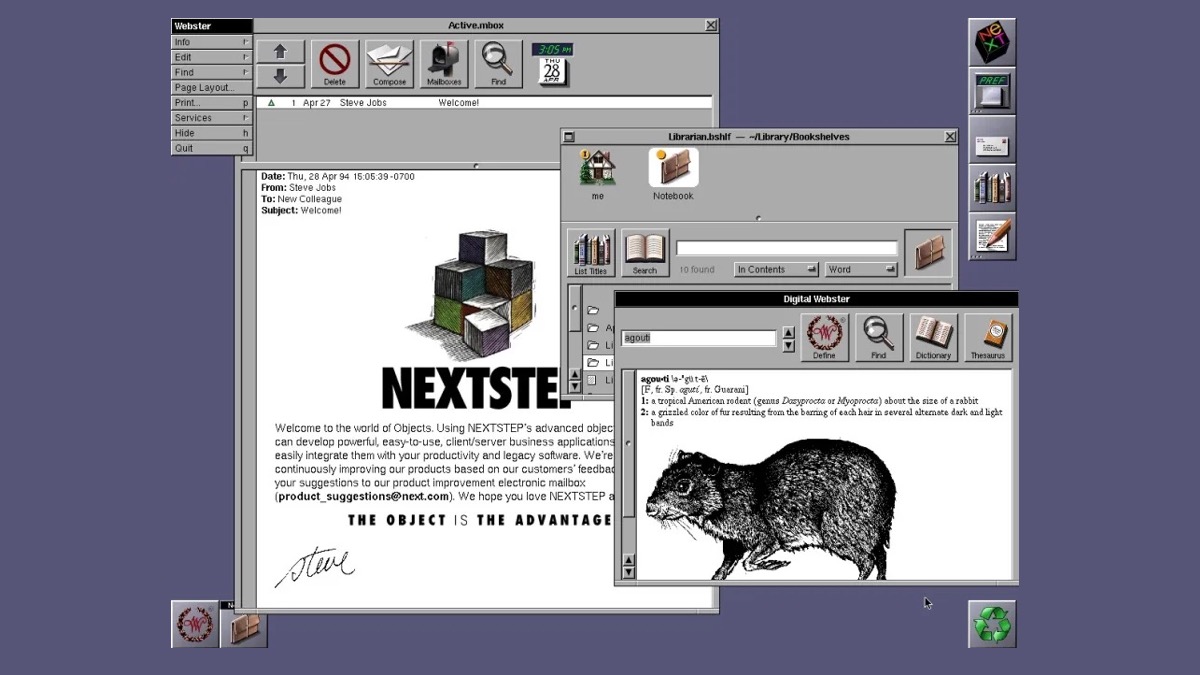Image resolution: width=1200 pixels, height=675 pixels.
Task: Click the Active.mbox window title bar
Action: [478, 26]
